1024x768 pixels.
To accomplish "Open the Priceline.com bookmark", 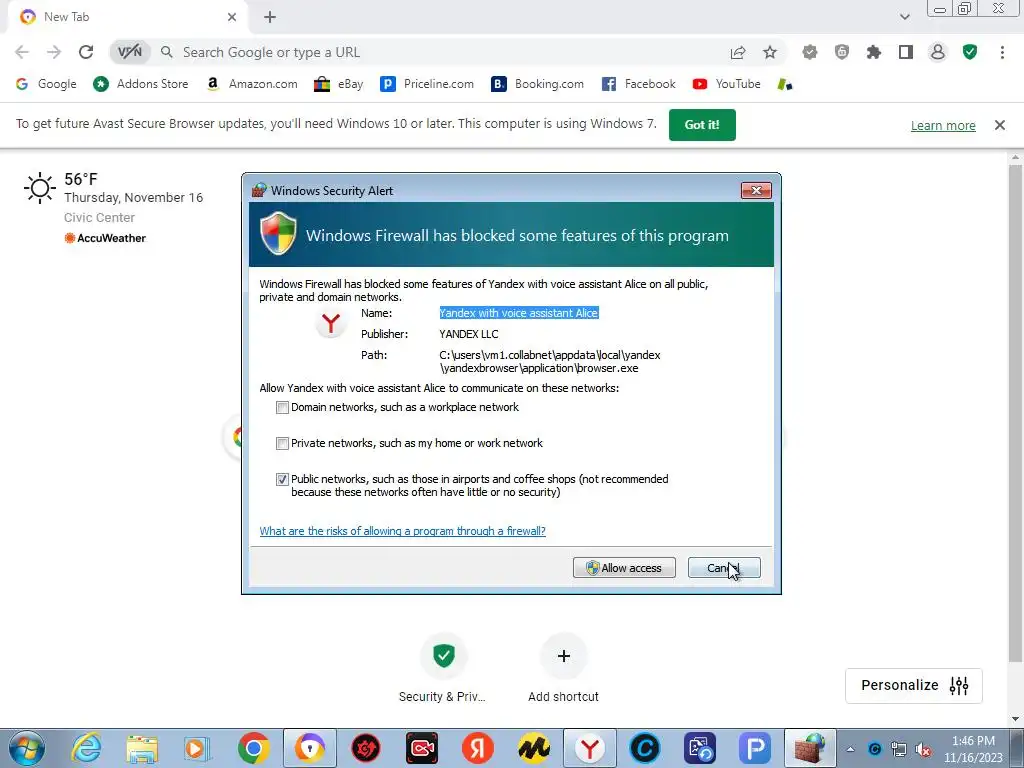I will pyautogui.click(x=427, y=84).
